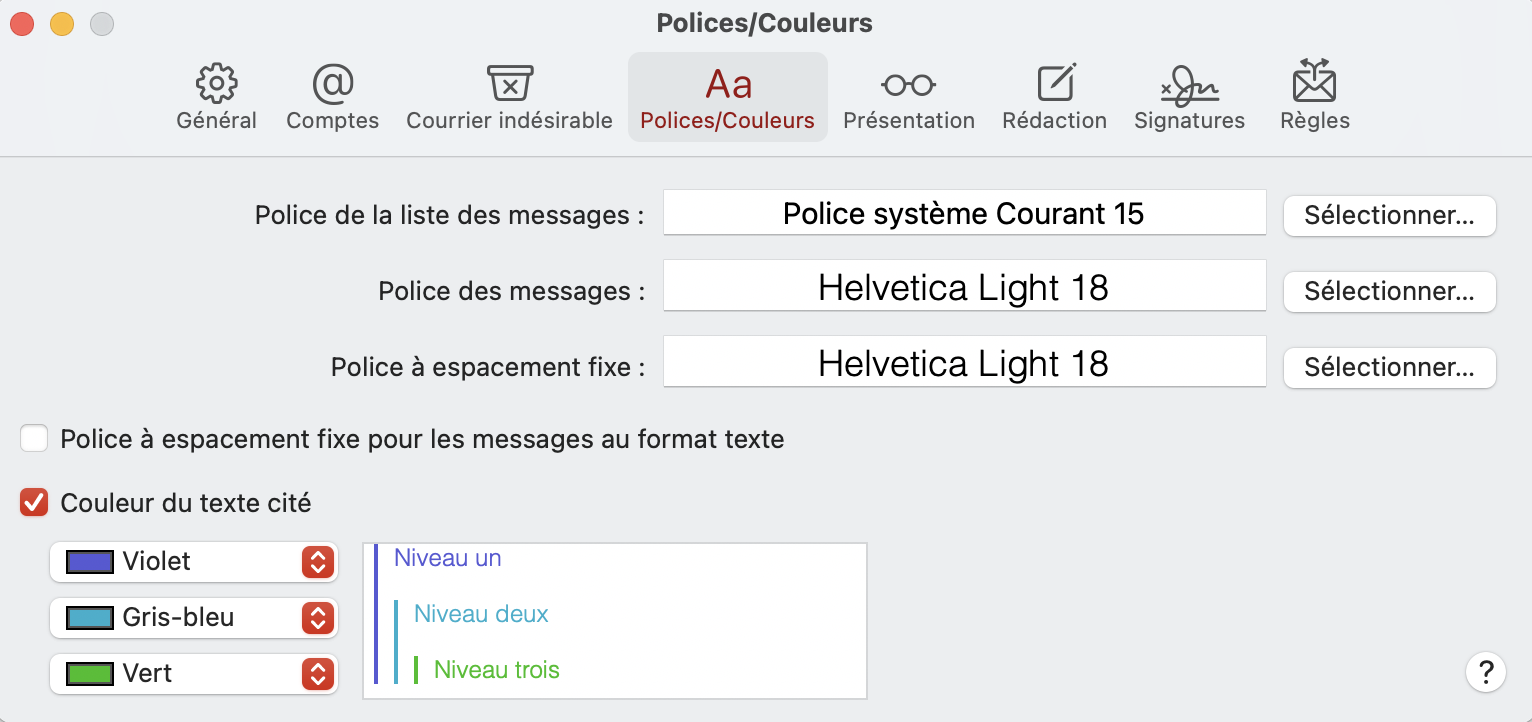1532x722 pixels.
Task: Select the Polices/Couleurs Aa icon
Action: pos(728,85)
